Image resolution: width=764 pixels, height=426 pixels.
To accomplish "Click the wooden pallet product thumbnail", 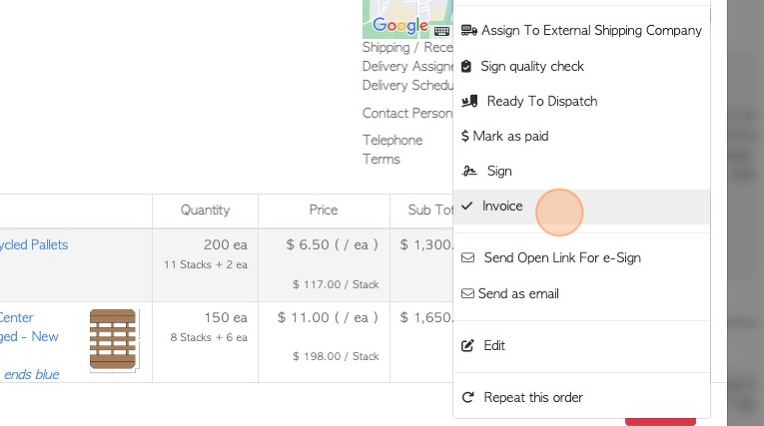I will [112, 340].
